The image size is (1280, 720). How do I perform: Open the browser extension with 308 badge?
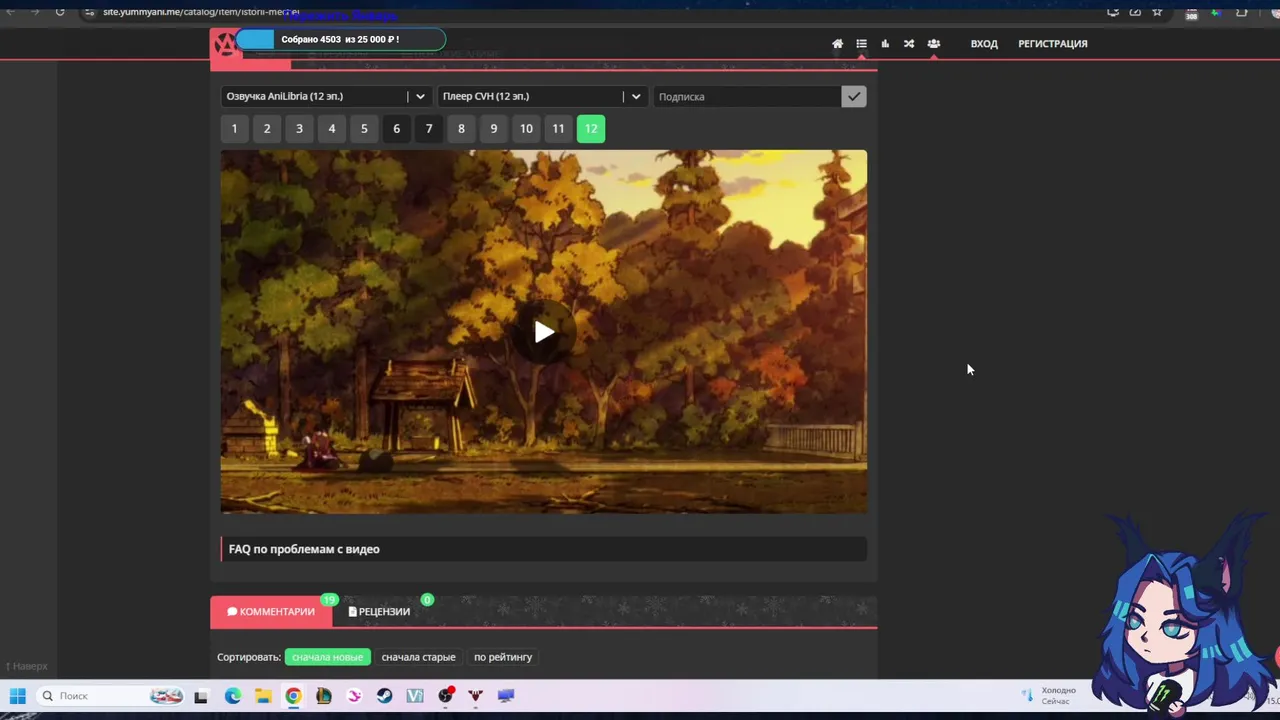(1191, 13)
